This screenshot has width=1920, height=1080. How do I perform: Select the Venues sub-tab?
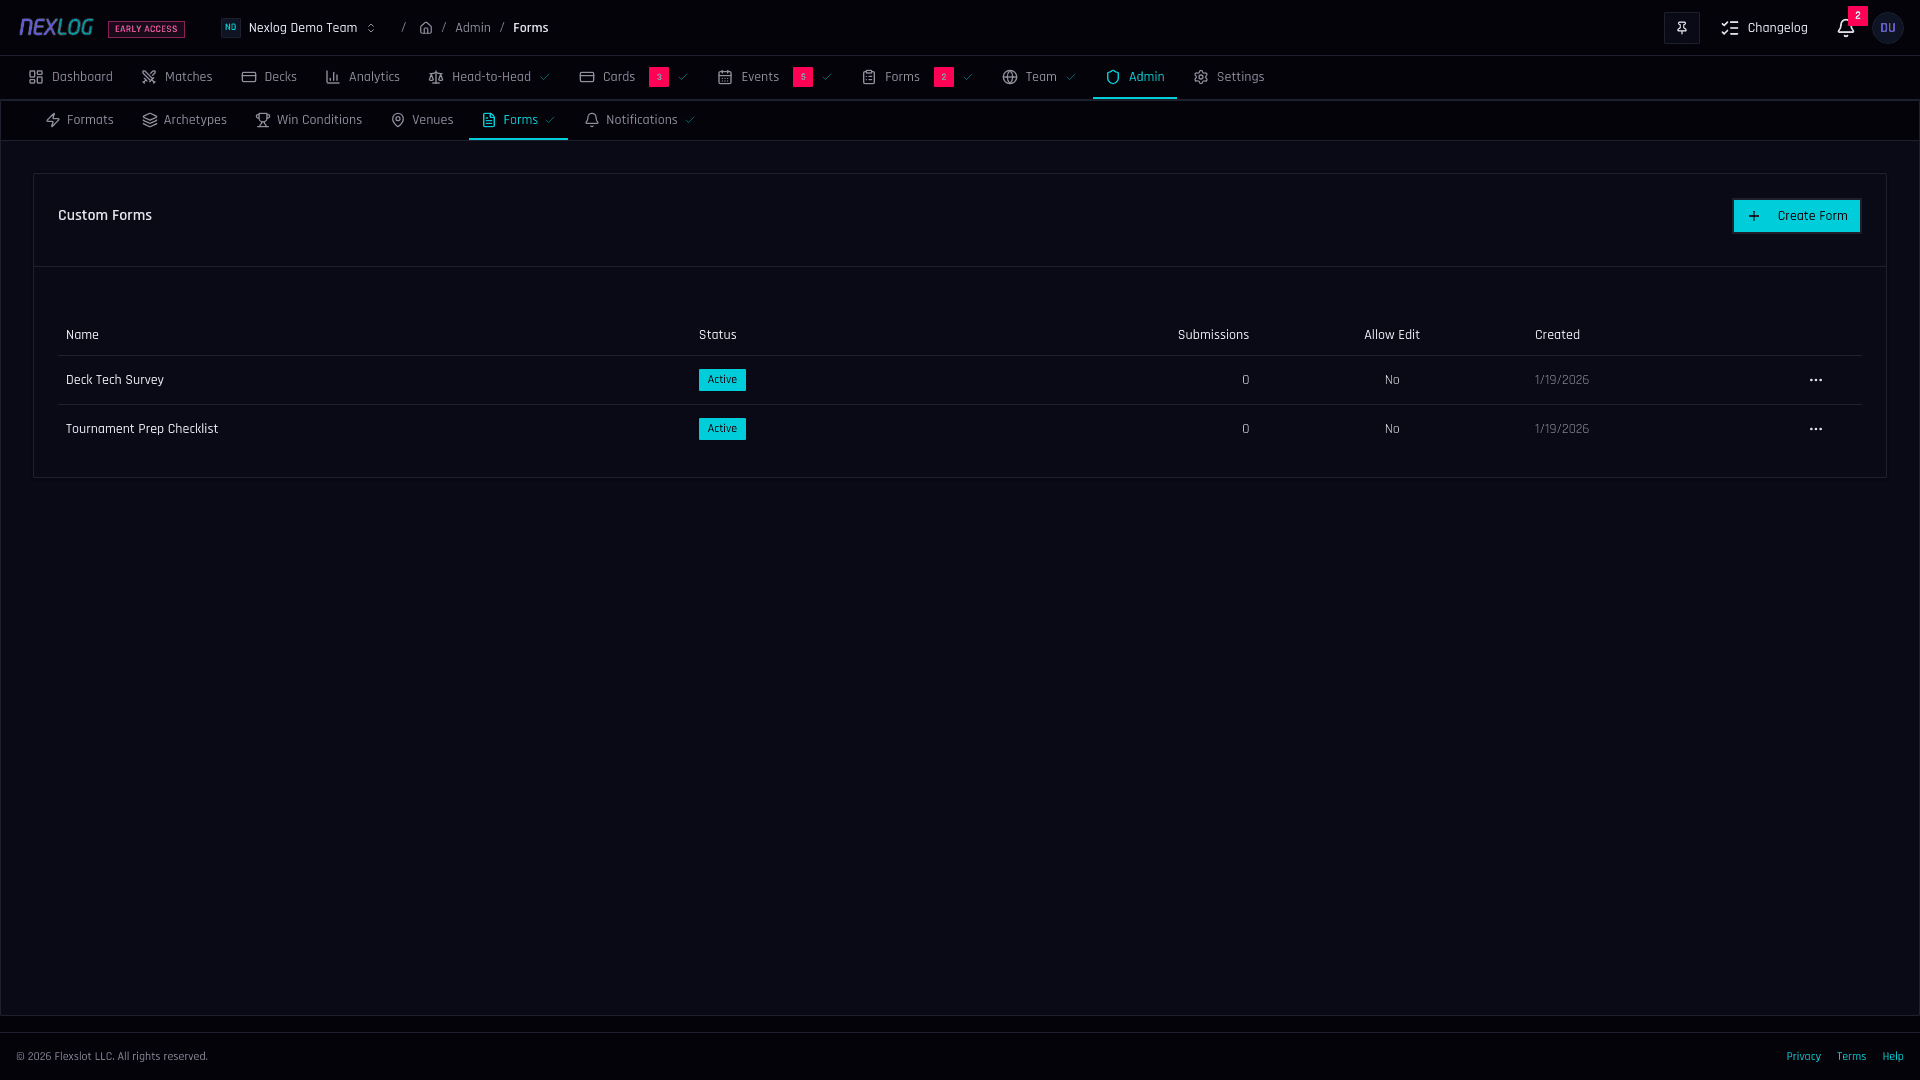(422, 120)
